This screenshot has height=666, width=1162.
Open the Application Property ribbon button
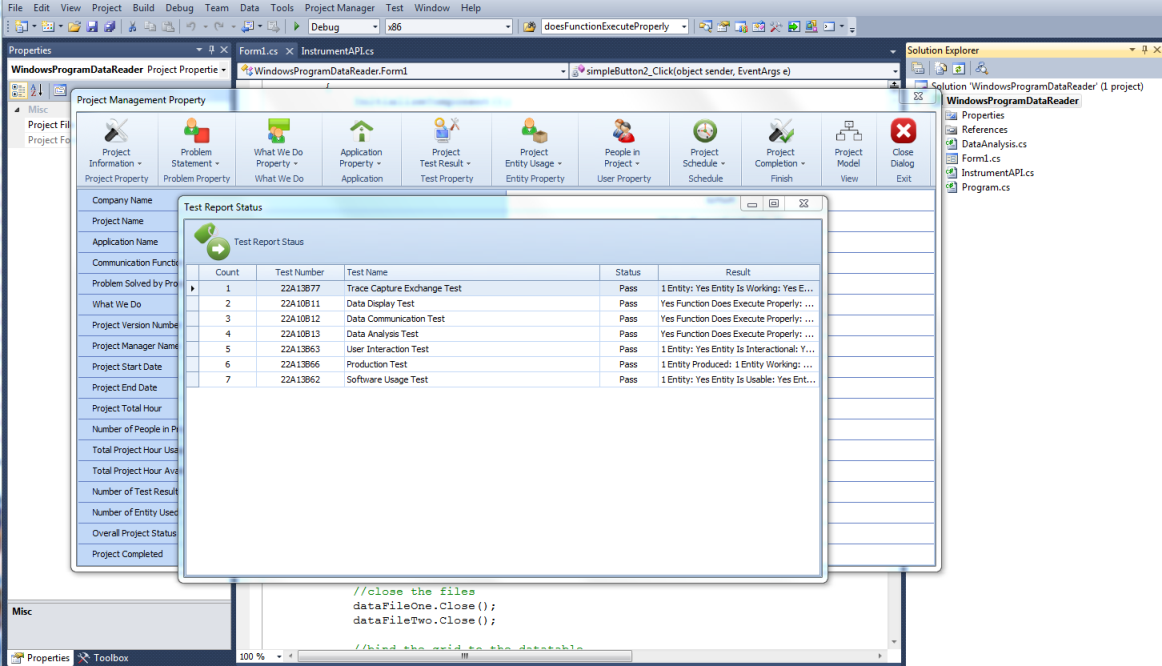point(361,144)
